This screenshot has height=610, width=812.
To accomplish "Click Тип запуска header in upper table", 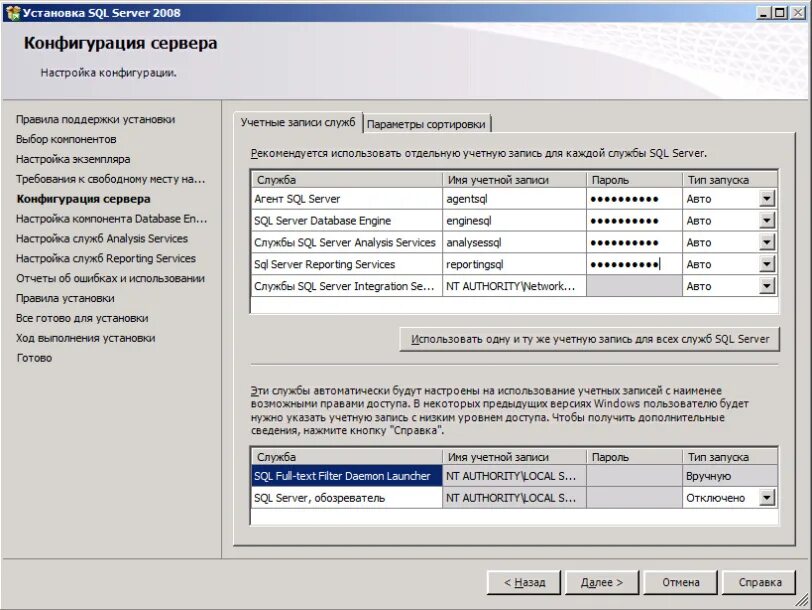I will coord(730,180).
